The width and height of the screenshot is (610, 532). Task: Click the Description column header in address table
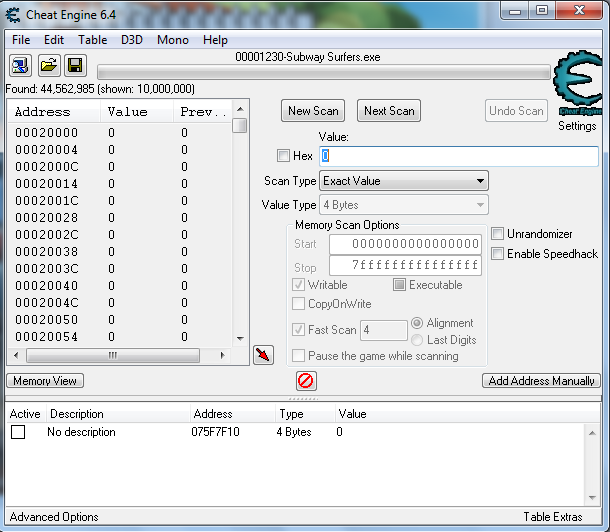click(118, 414)
